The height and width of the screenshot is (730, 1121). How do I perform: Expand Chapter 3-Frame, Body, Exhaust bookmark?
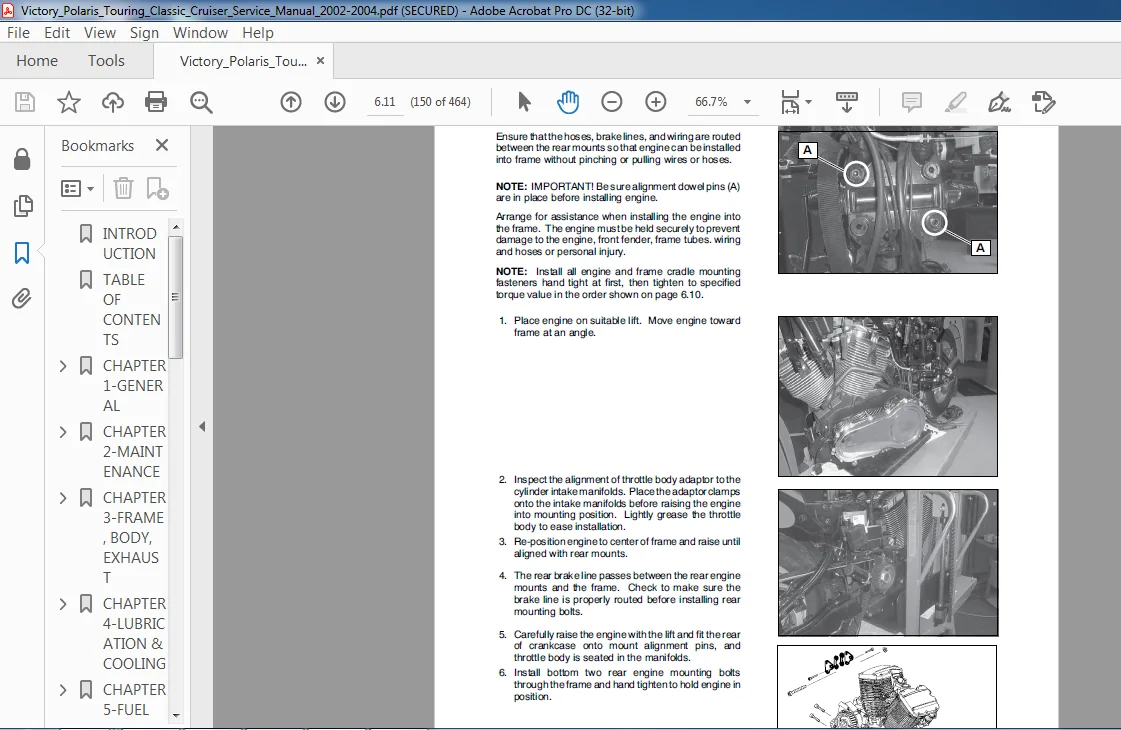[63, 498]
